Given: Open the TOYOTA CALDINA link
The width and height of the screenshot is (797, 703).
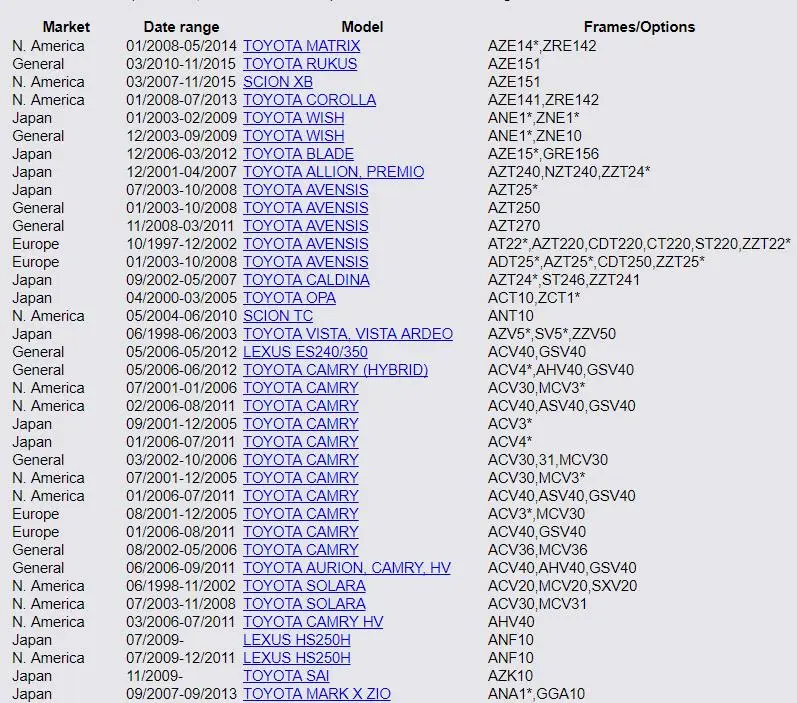Looking at the screenshot, I should (306, 280).
